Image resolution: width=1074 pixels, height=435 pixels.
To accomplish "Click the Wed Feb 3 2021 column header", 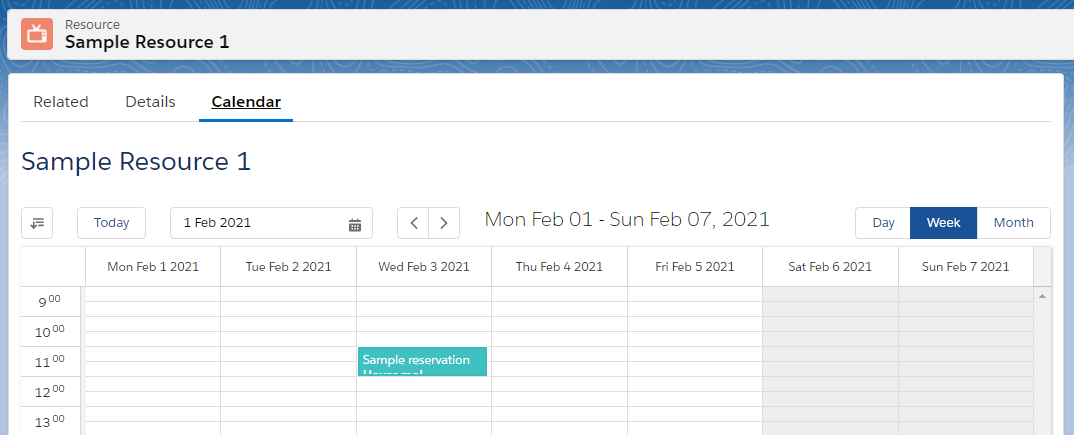I will click(x=424, y=267).
